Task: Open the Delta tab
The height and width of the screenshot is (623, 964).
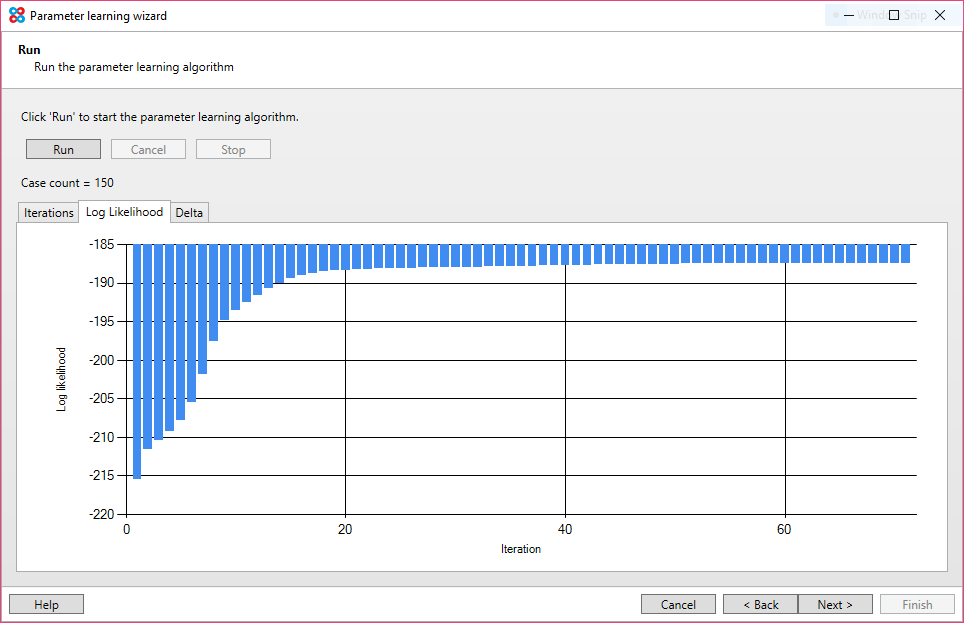Action: click(x=189, y=212)
